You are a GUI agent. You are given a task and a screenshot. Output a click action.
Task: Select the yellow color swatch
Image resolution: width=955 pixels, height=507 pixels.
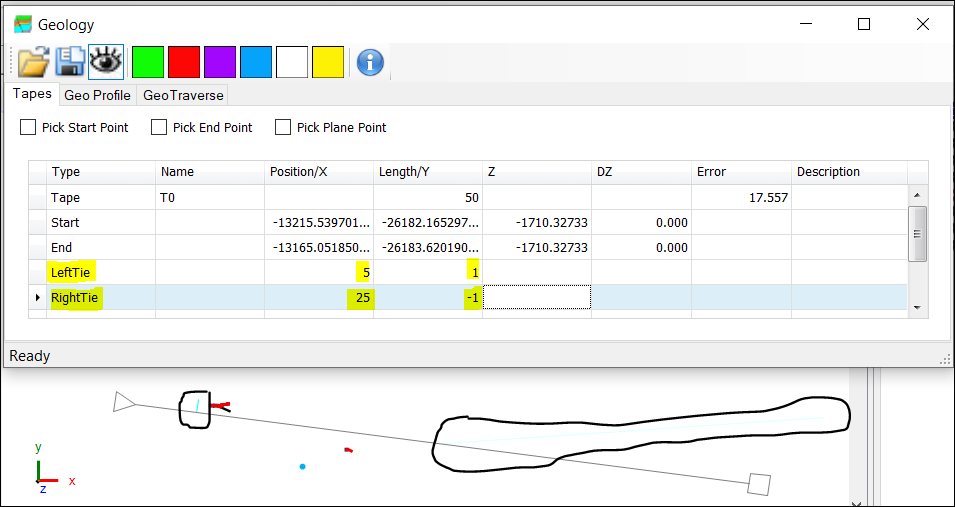pos(328,62)
